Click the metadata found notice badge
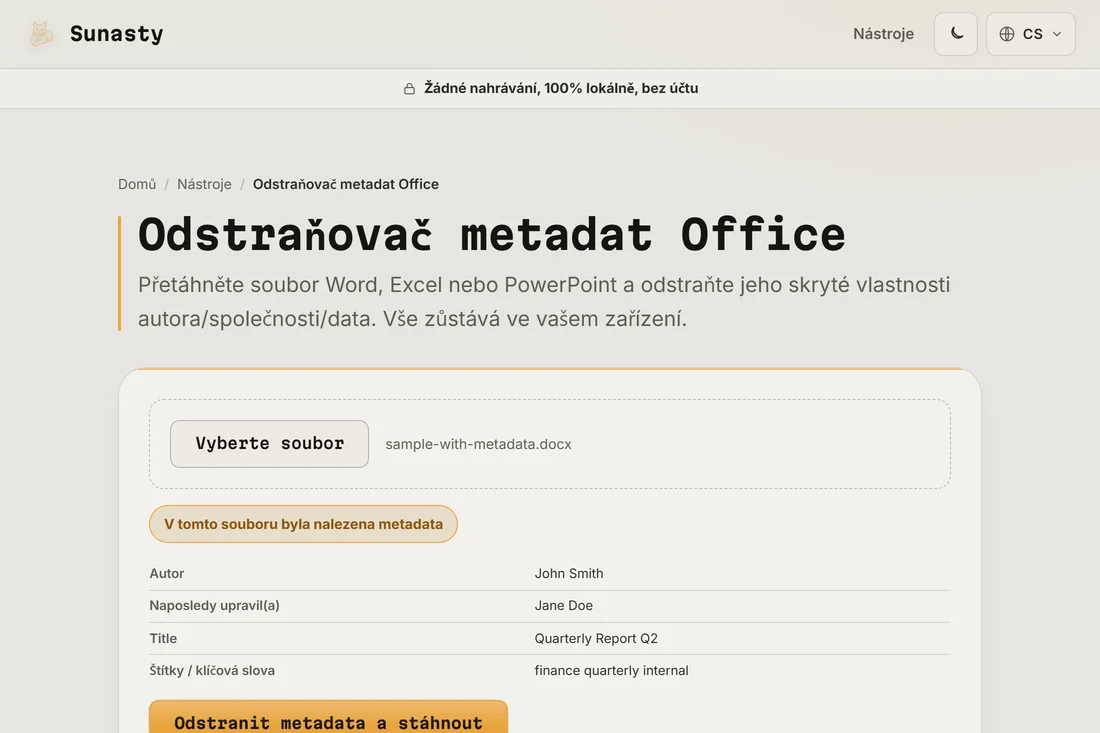The width and height of the screenshot is (1100, 733). tap(303, 524)
